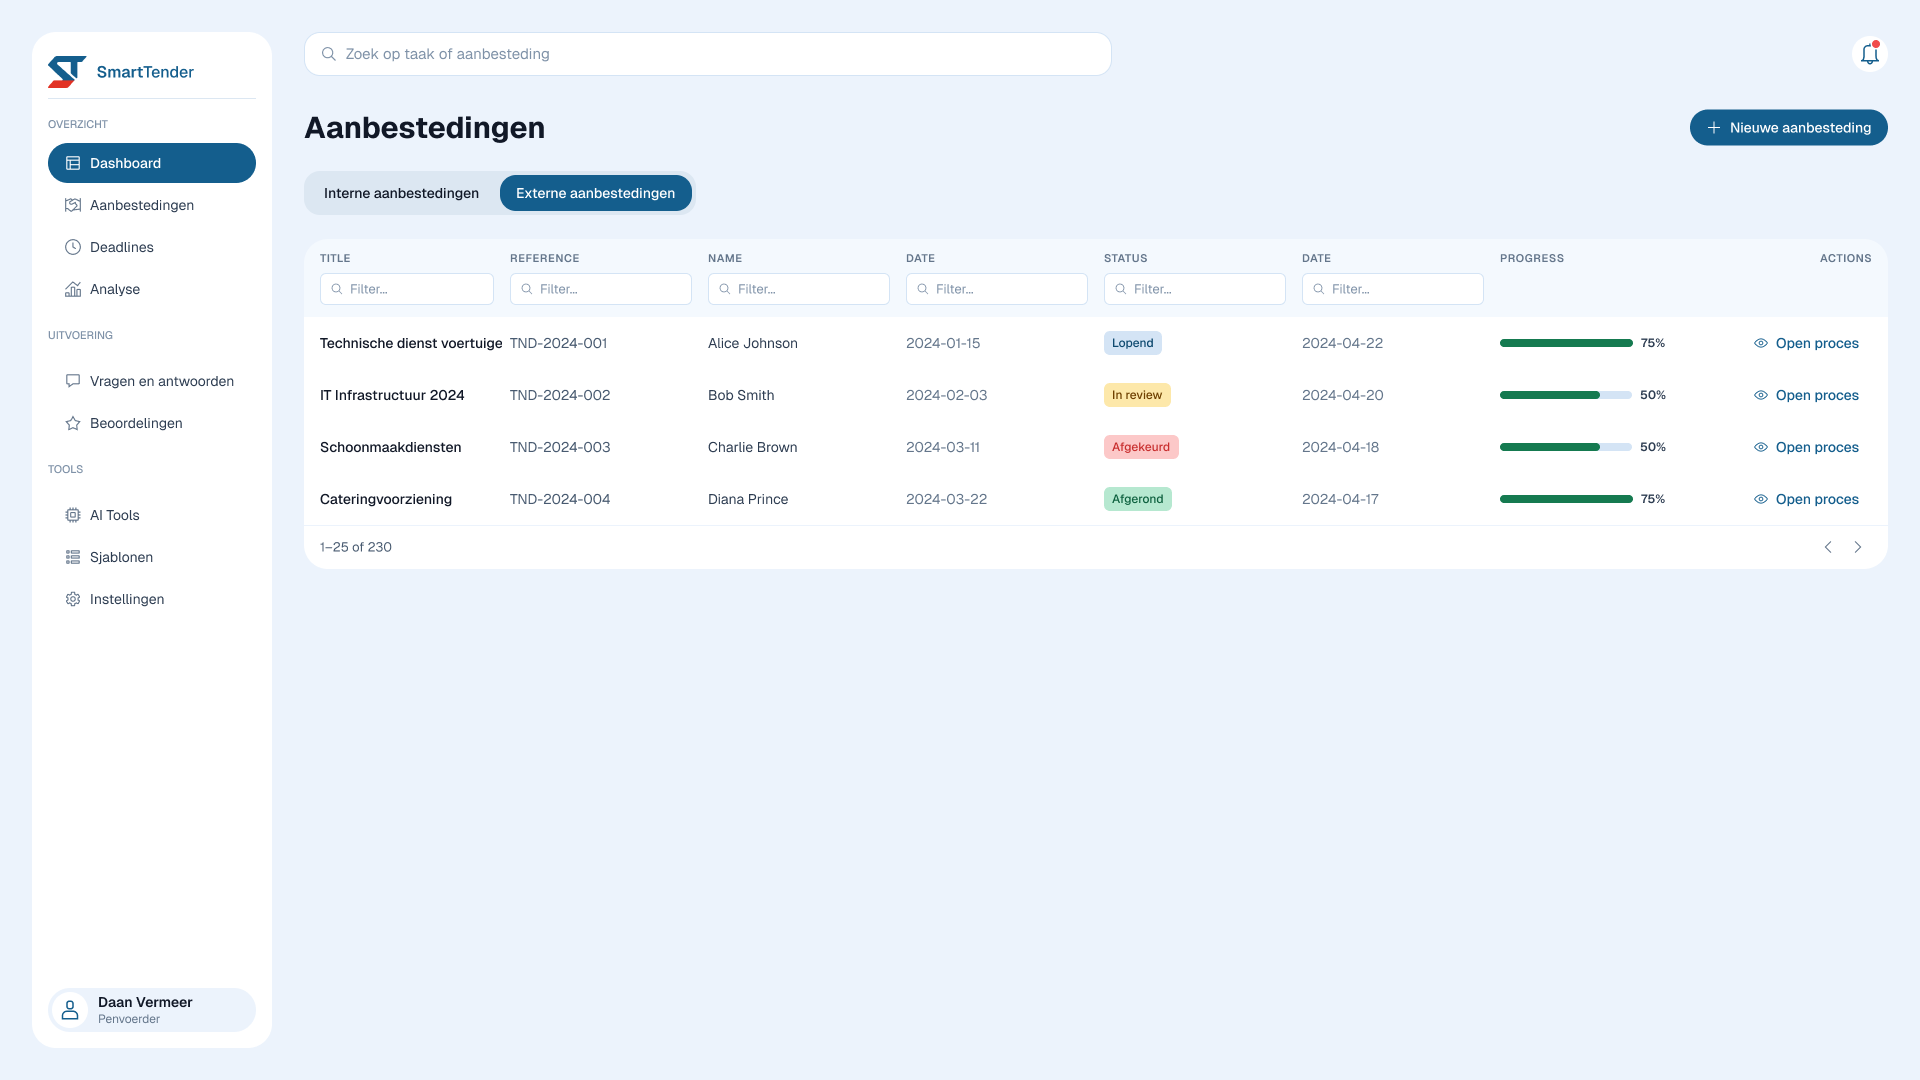Viewport: 1920px width, 1080px height.
Task: Open Instellingen menu item
Action: 152,599
